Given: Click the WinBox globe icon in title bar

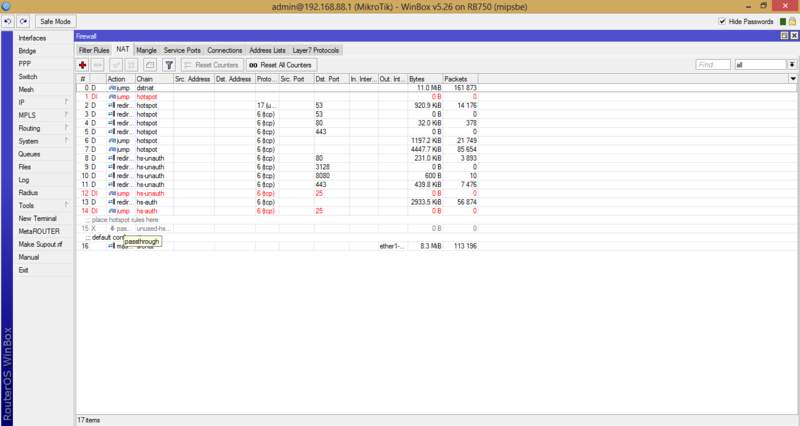Looking at the screenshot, I should 6,6.
